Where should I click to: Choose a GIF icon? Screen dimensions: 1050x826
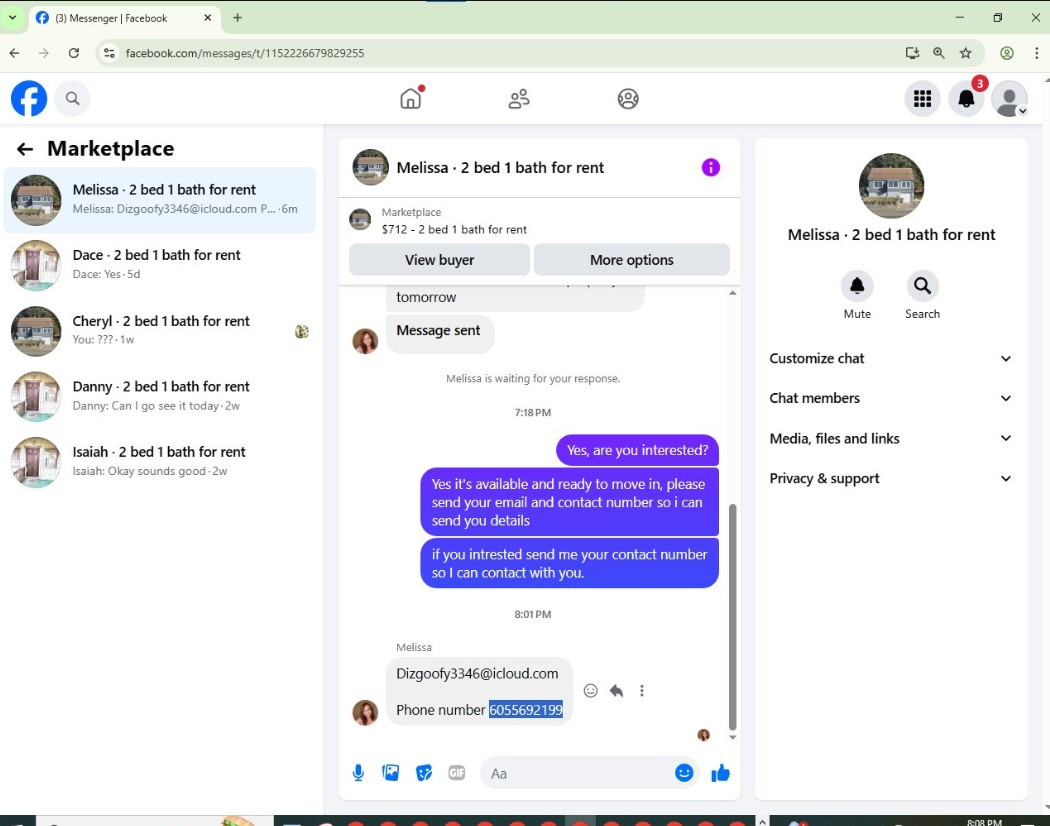tap(457, 773)
